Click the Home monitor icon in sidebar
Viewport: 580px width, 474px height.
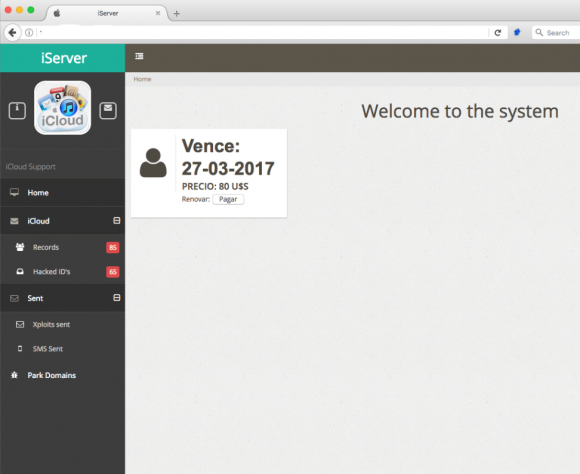14,192
